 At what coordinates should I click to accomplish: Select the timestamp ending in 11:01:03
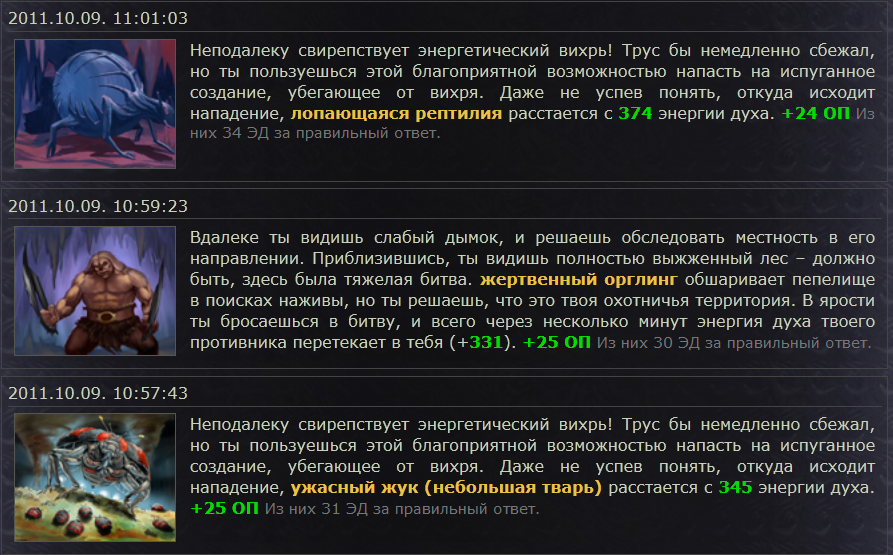98,18
